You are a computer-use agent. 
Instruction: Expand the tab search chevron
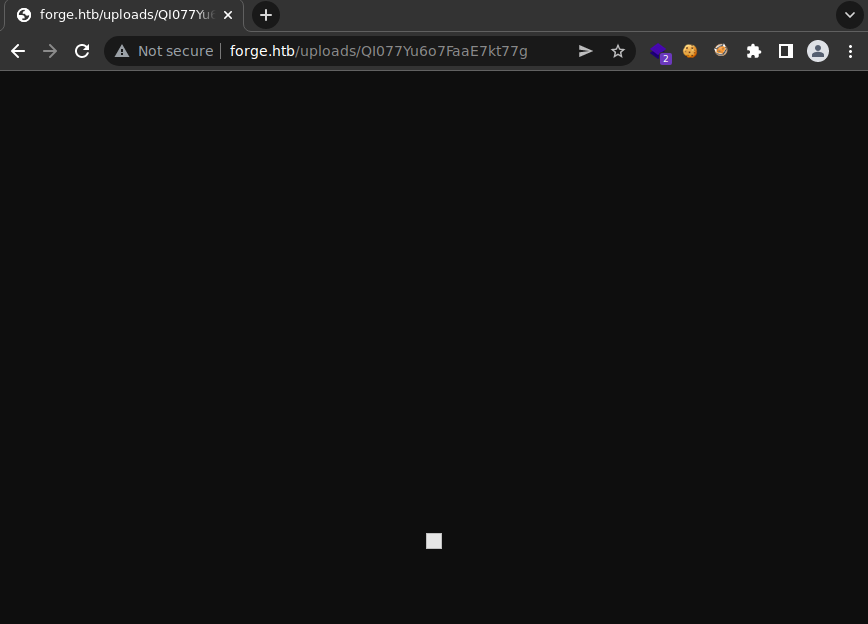pos(850,15)
